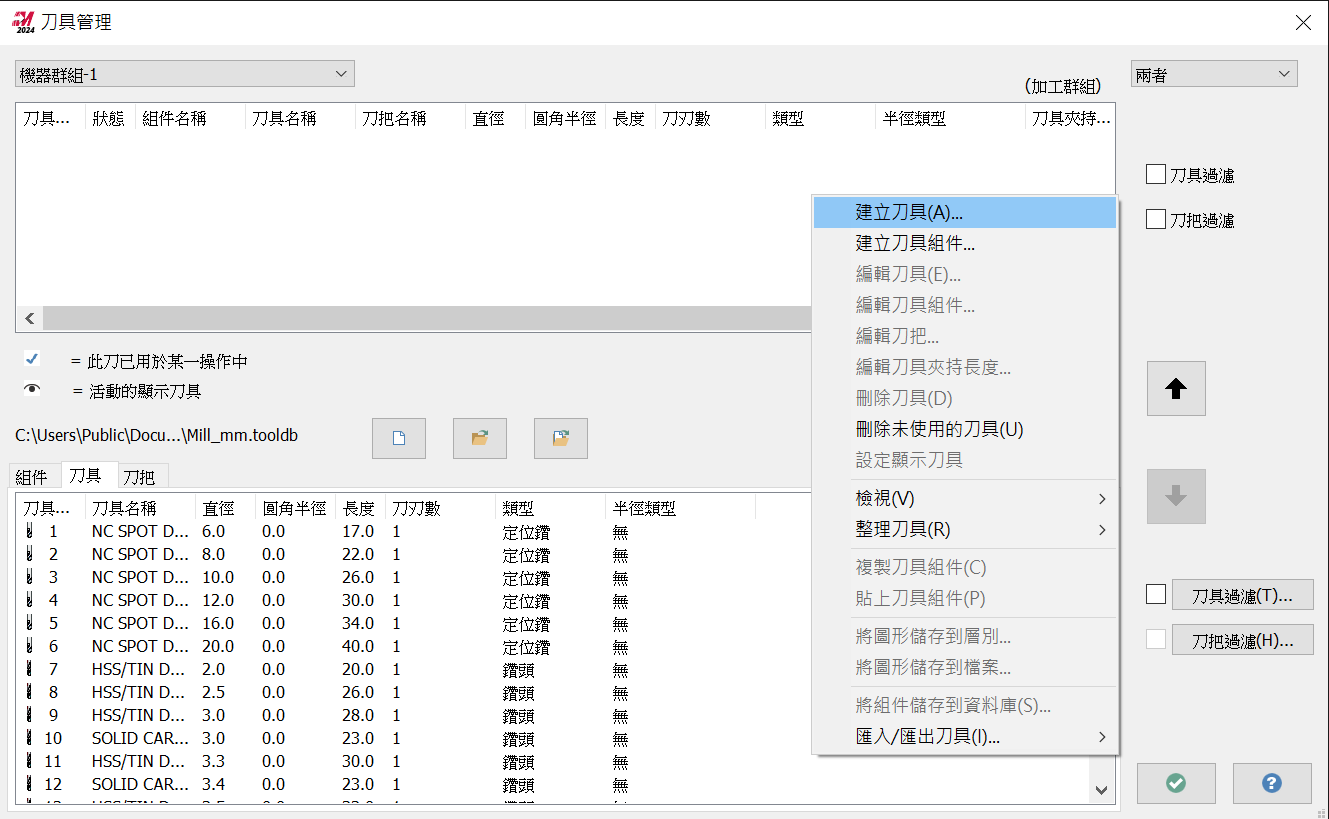The height and width of the screenshot is (819, 1329).
Task: Click the drill icon in tool row 8
Action: (30, 693)
